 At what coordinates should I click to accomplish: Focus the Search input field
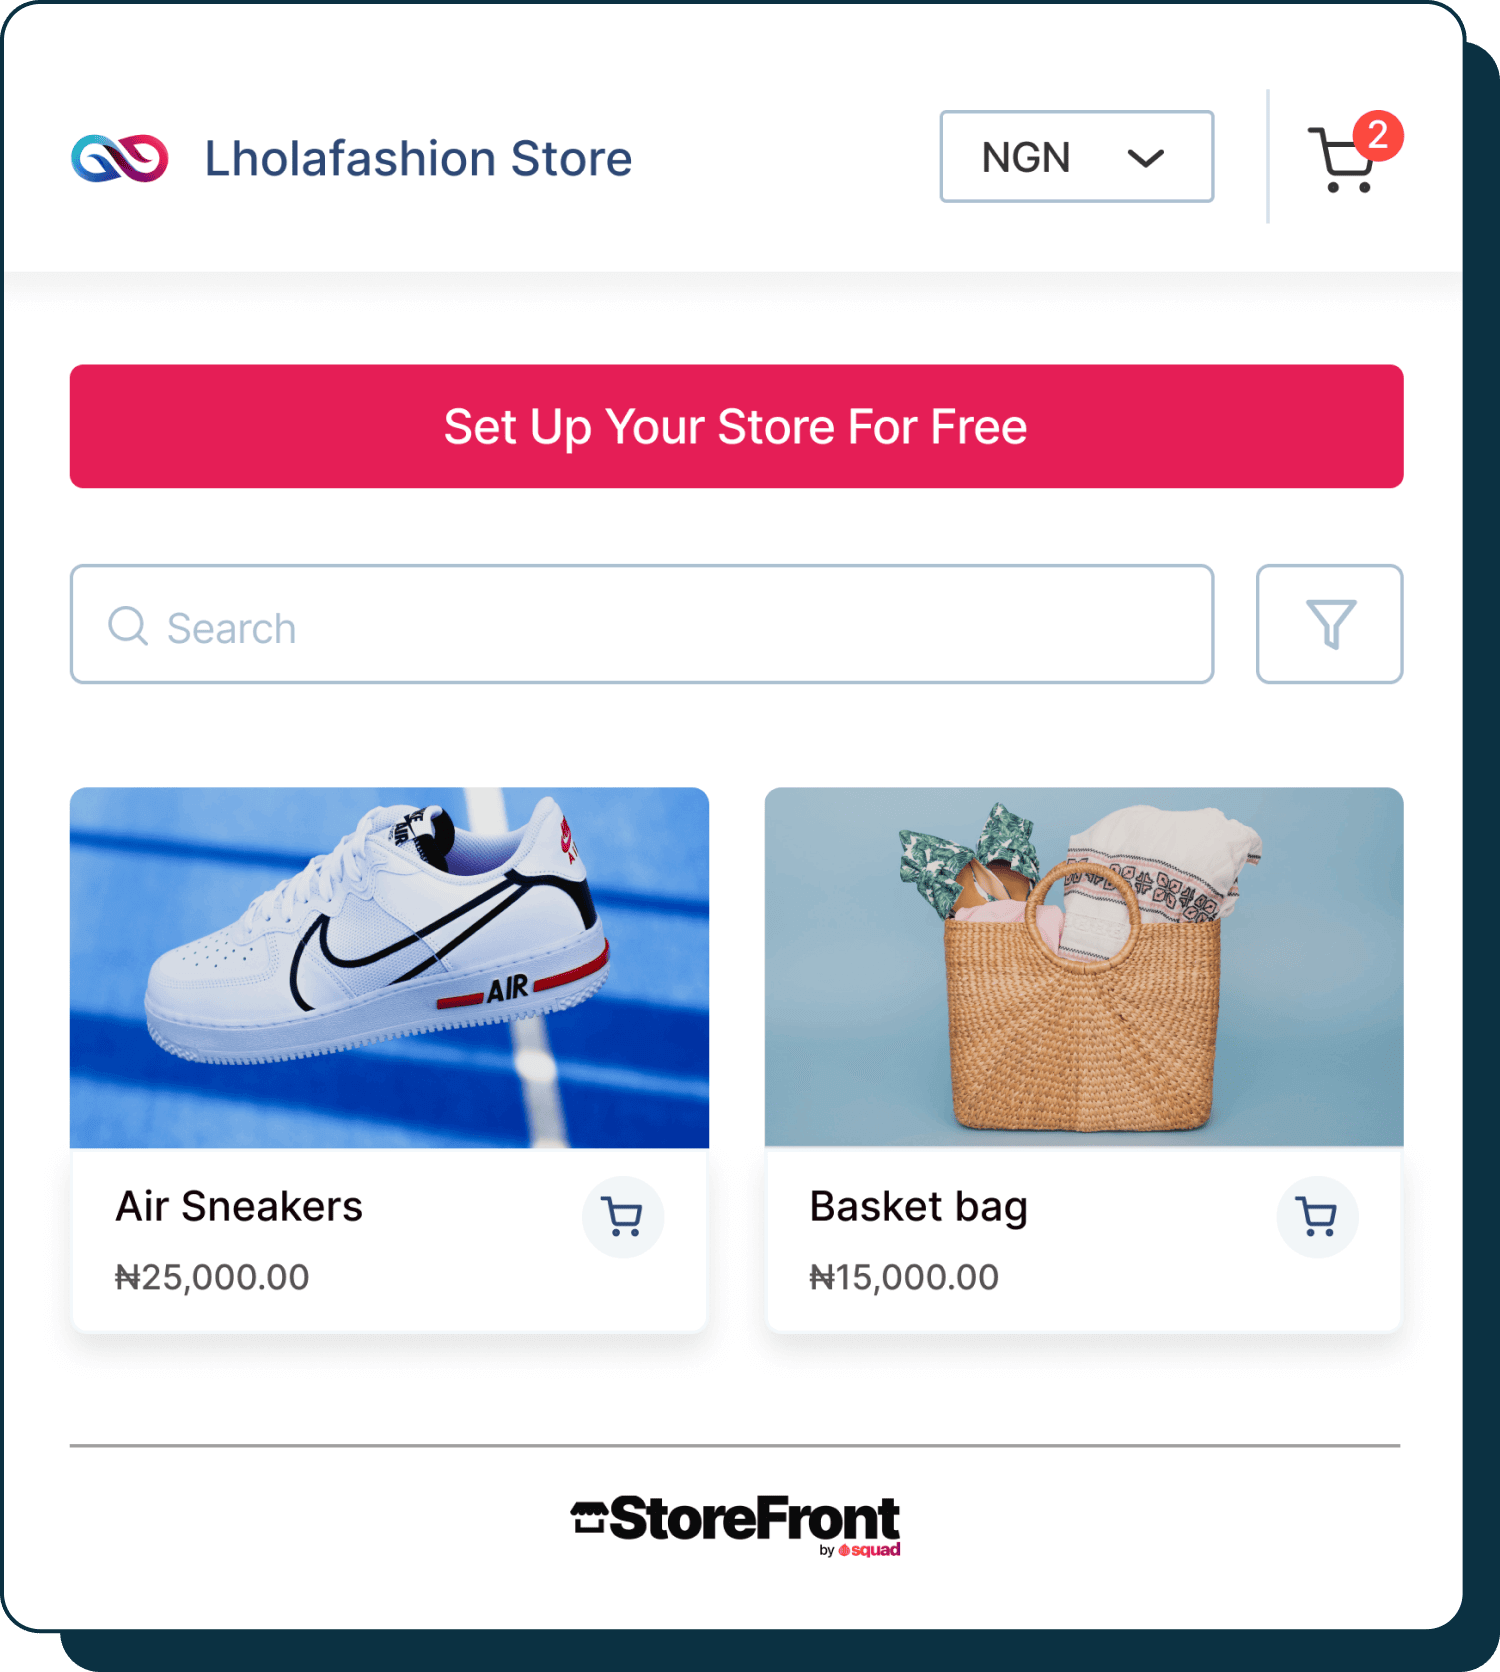pos(641,624)
